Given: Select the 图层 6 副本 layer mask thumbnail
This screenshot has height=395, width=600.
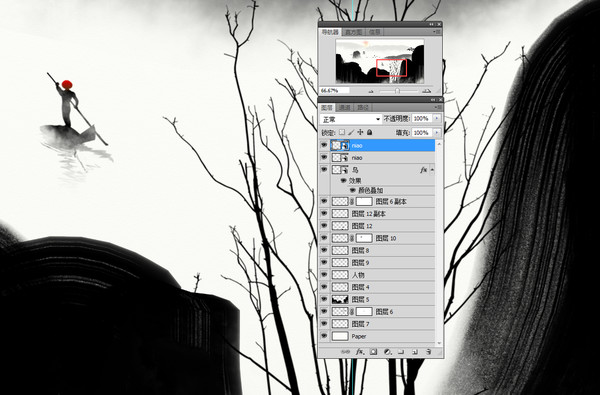Looking at the screenshot, I should tap(364, 201).
